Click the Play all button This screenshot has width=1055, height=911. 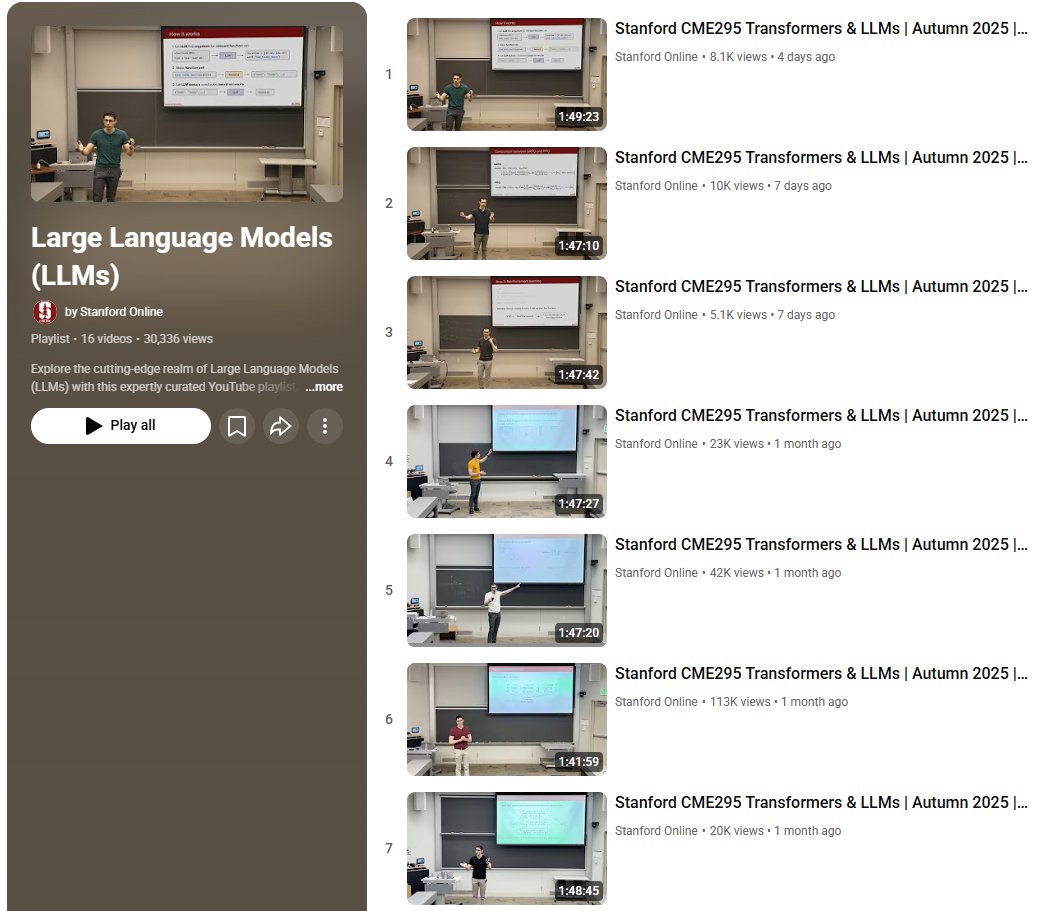tap(120, 426)
